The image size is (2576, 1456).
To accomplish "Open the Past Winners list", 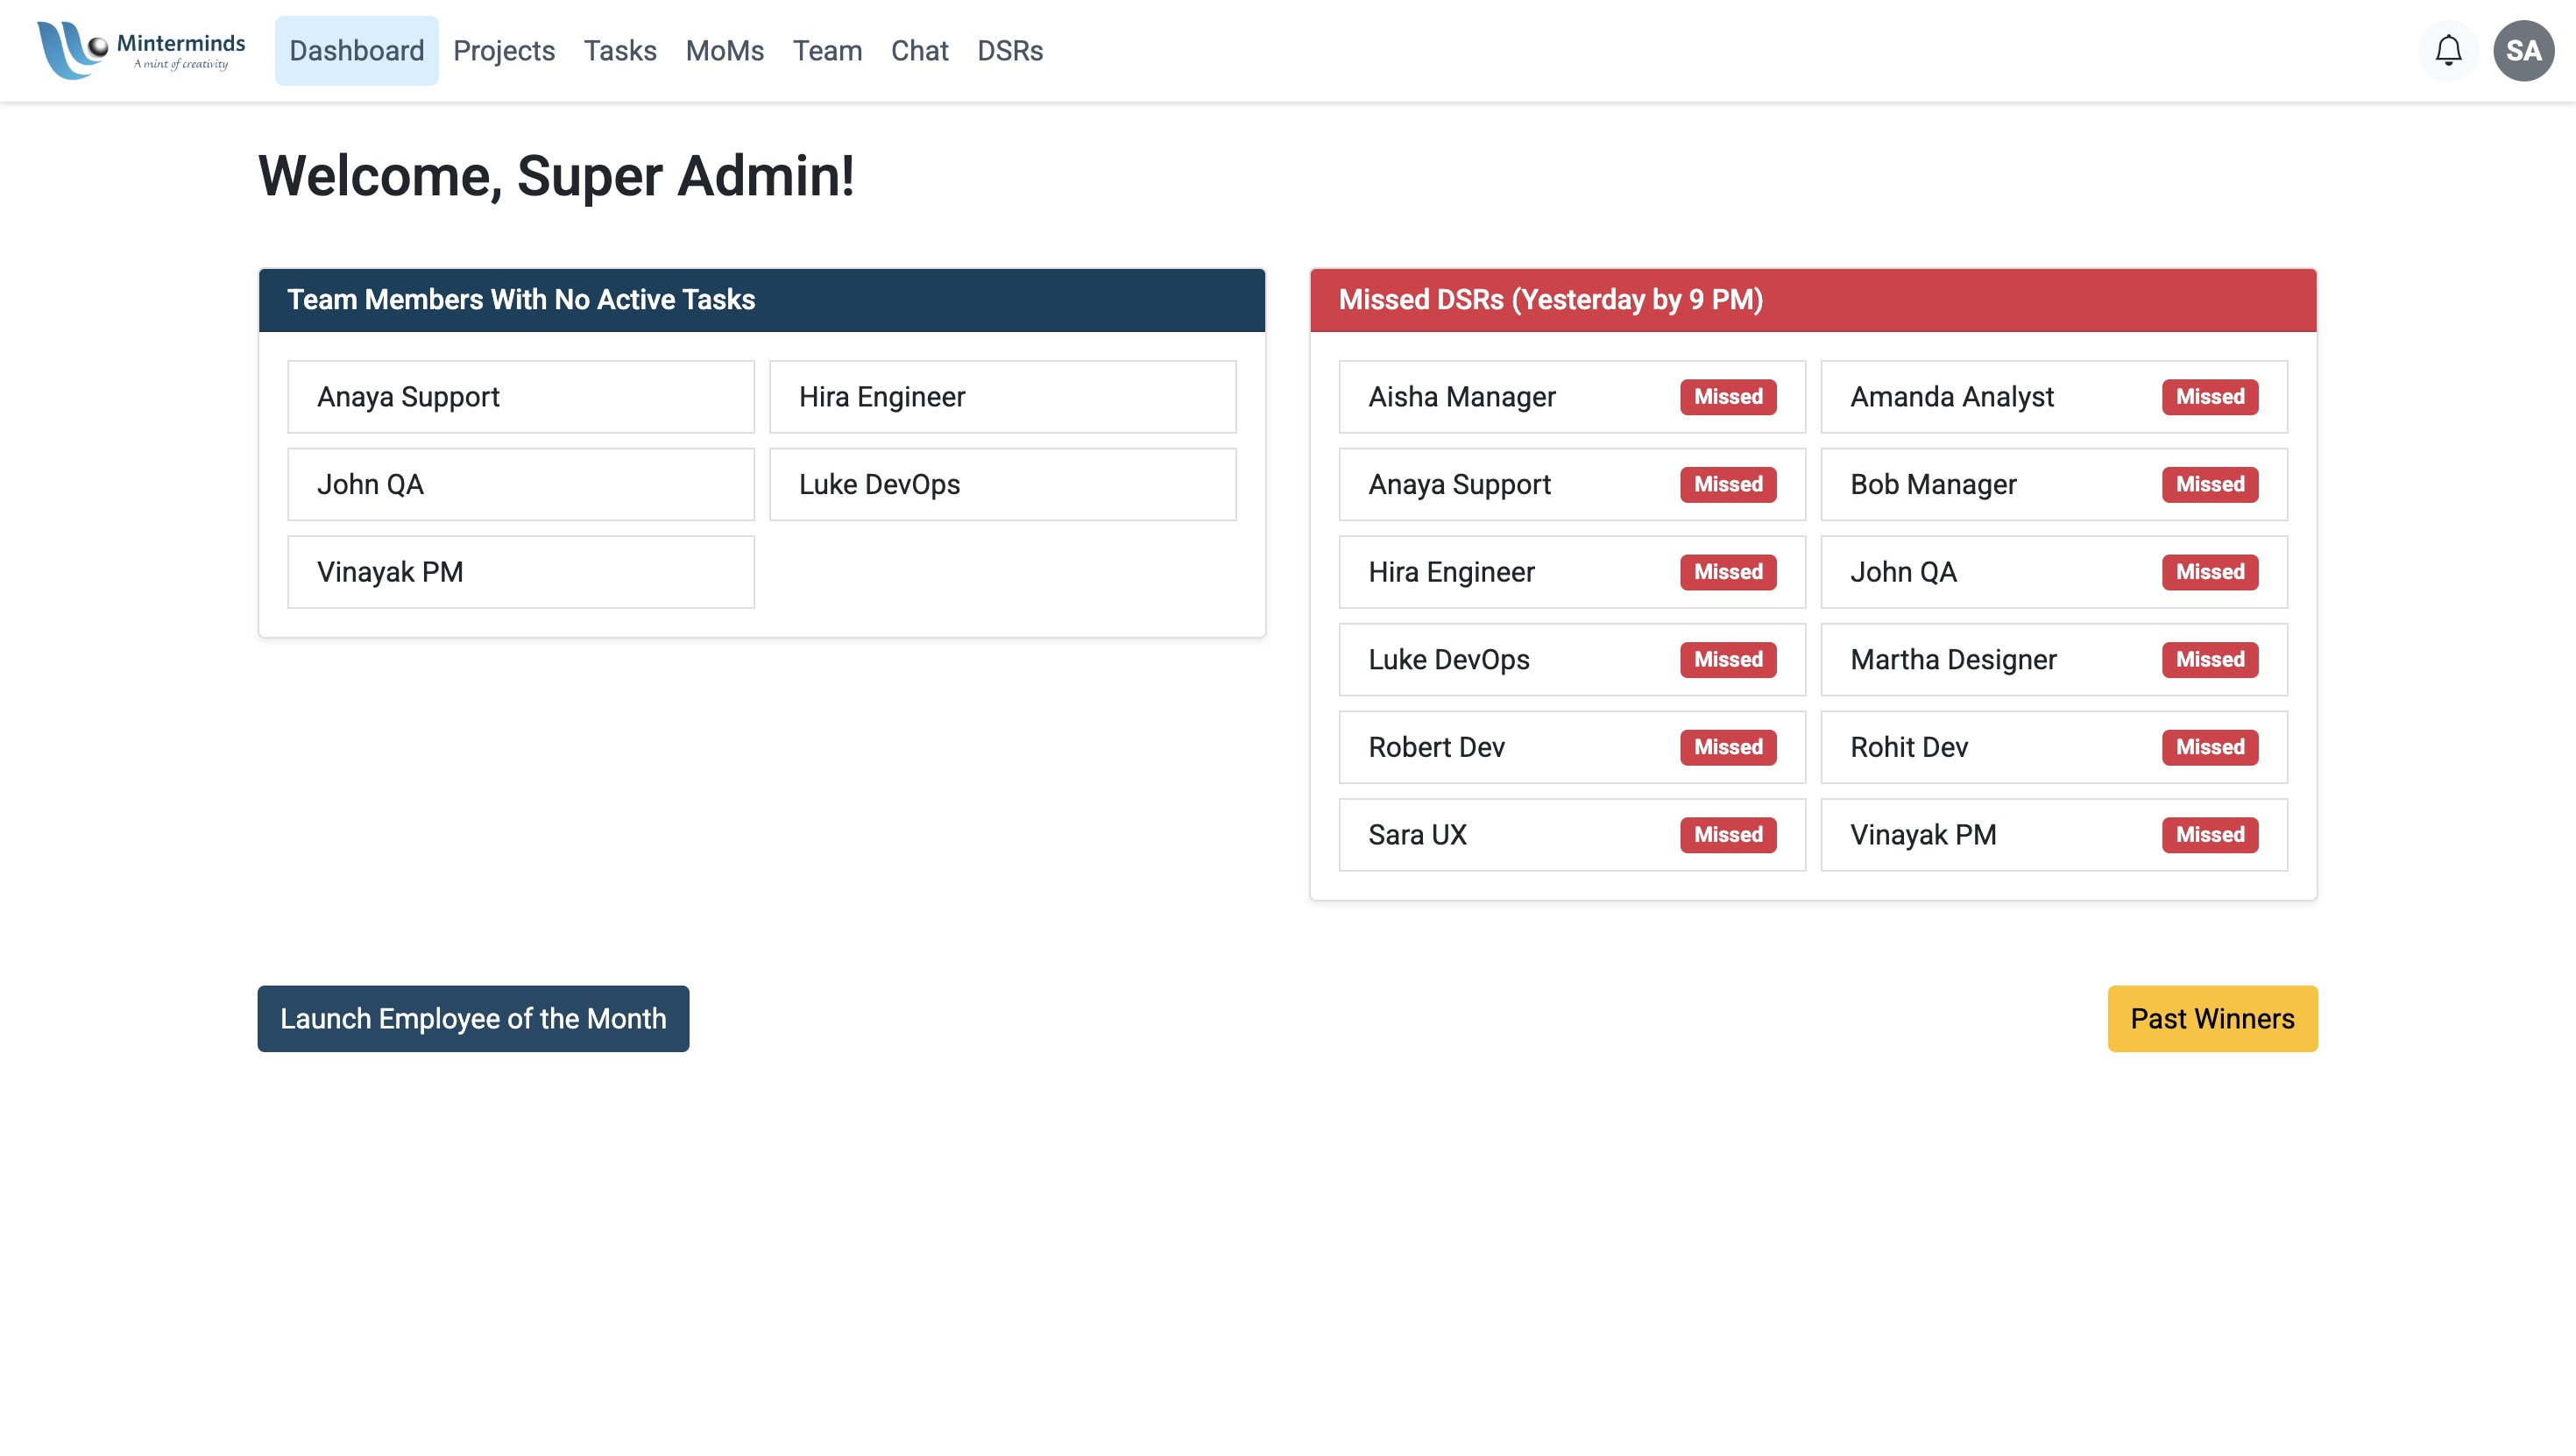I will pos(2211,1018).
